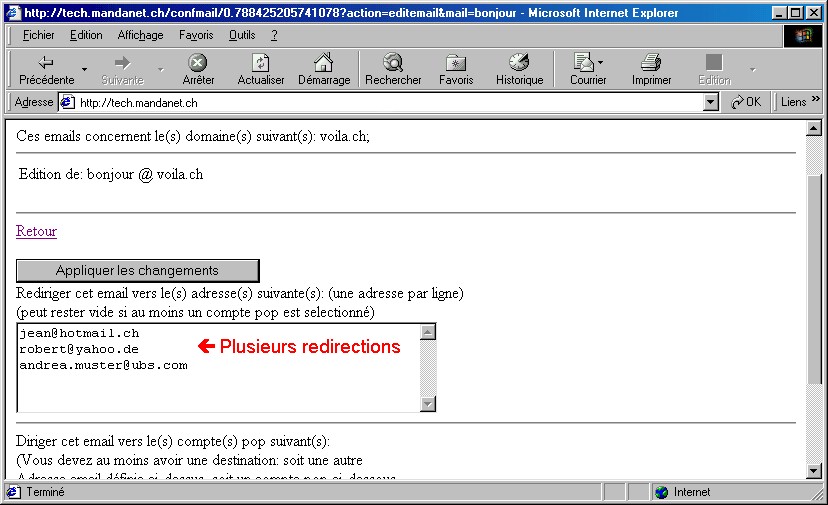Open the Affichage menu

(140, 35)
